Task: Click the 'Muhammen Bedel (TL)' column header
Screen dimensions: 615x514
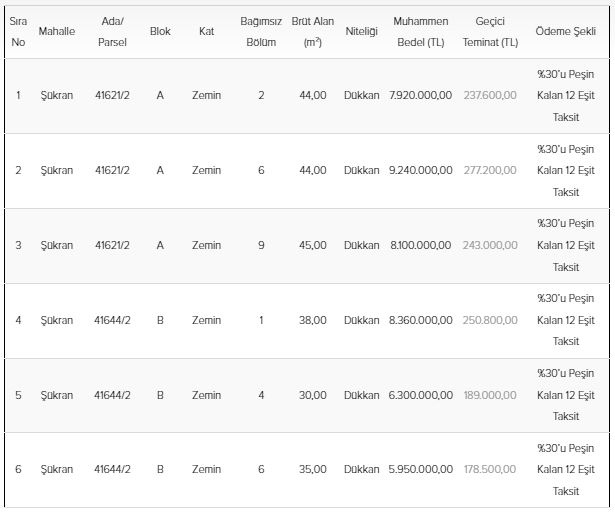Action: click(x=420, y=31)
